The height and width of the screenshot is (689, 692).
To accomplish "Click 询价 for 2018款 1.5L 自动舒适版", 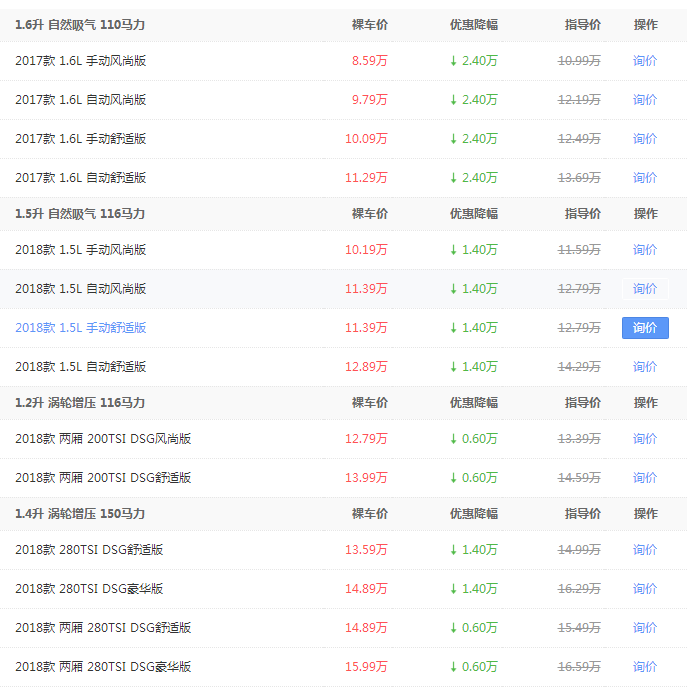I will (645, 367).
